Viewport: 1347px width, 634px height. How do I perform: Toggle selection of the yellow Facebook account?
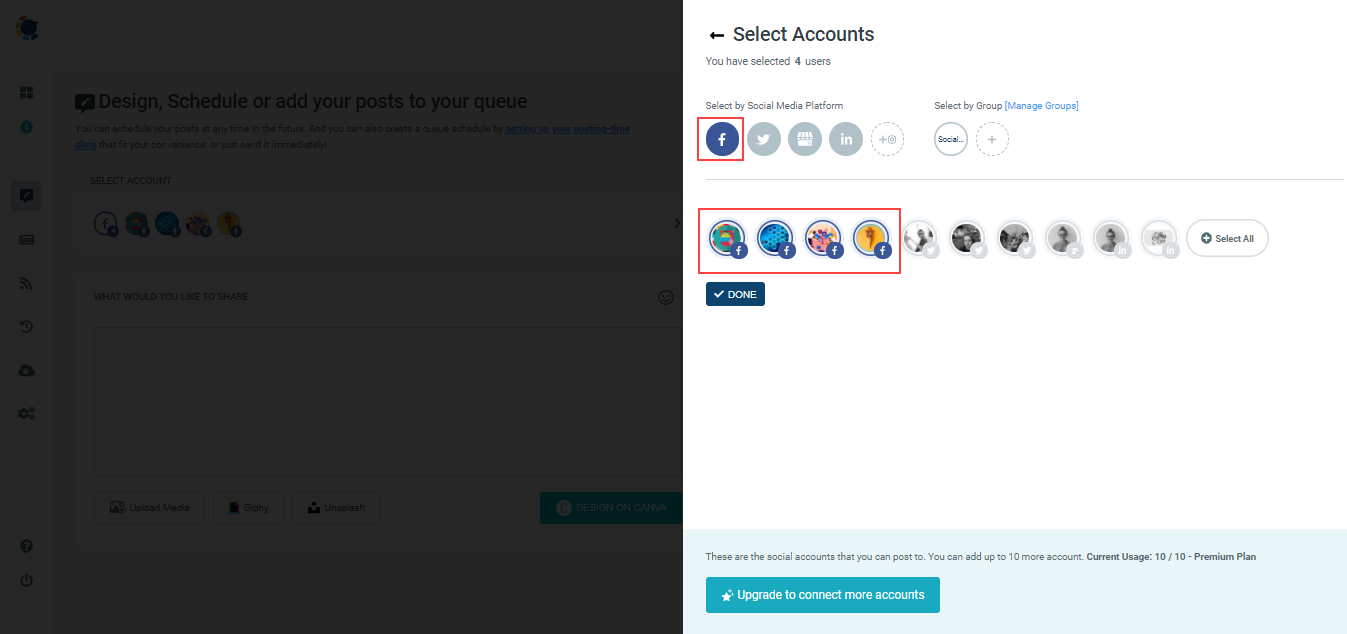(x=871, y=238)
